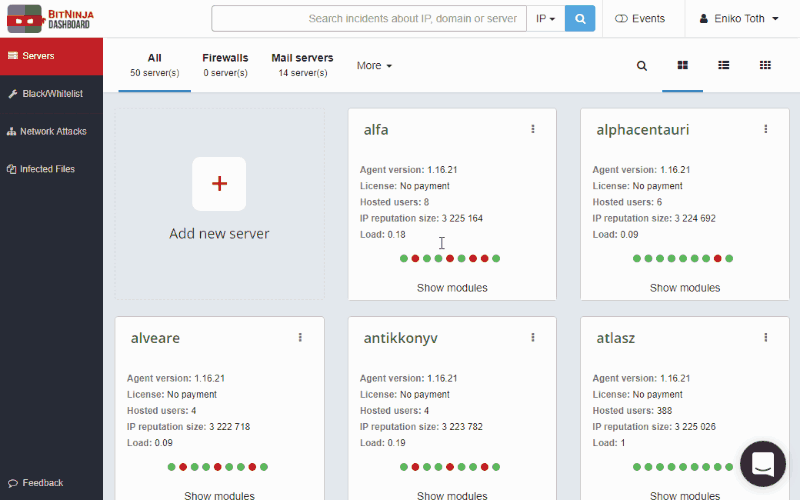Select the Firewalls tab
The height and width of the screenshot is (500, 800).
225,65
